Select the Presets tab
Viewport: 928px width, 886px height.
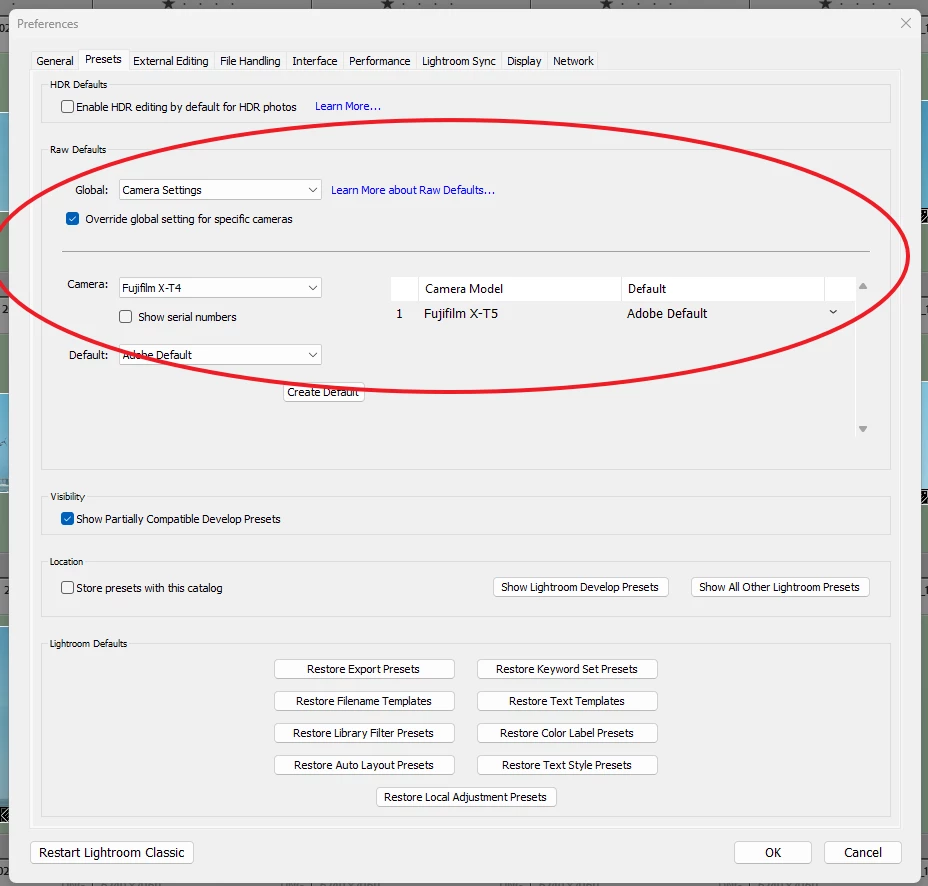pos(103,60)
